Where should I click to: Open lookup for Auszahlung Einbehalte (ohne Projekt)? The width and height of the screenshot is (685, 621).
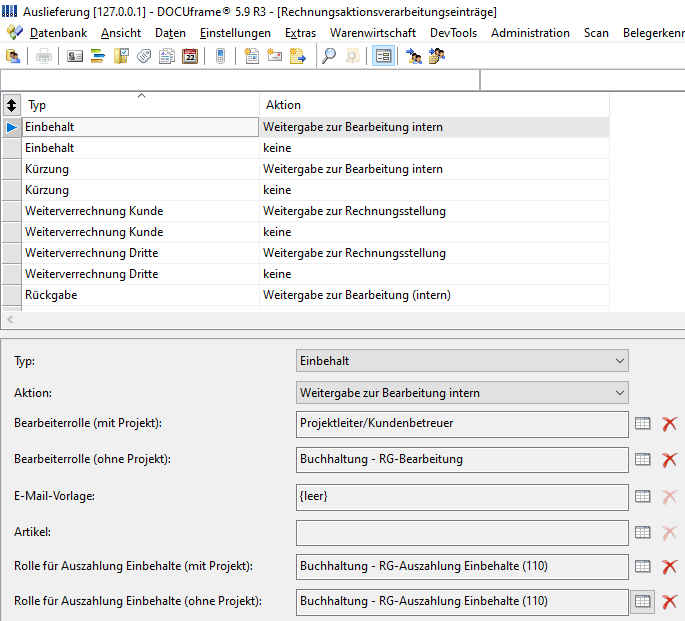tap(643, 601)
